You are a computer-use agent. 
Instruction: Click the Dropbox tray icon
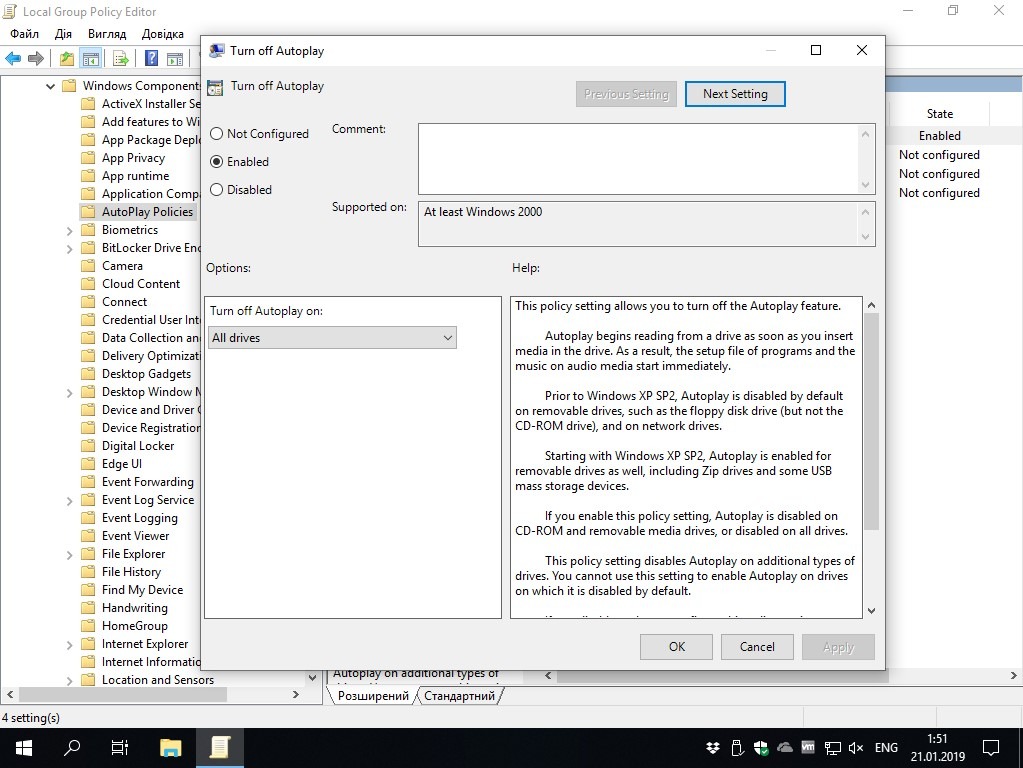(713, 748)
